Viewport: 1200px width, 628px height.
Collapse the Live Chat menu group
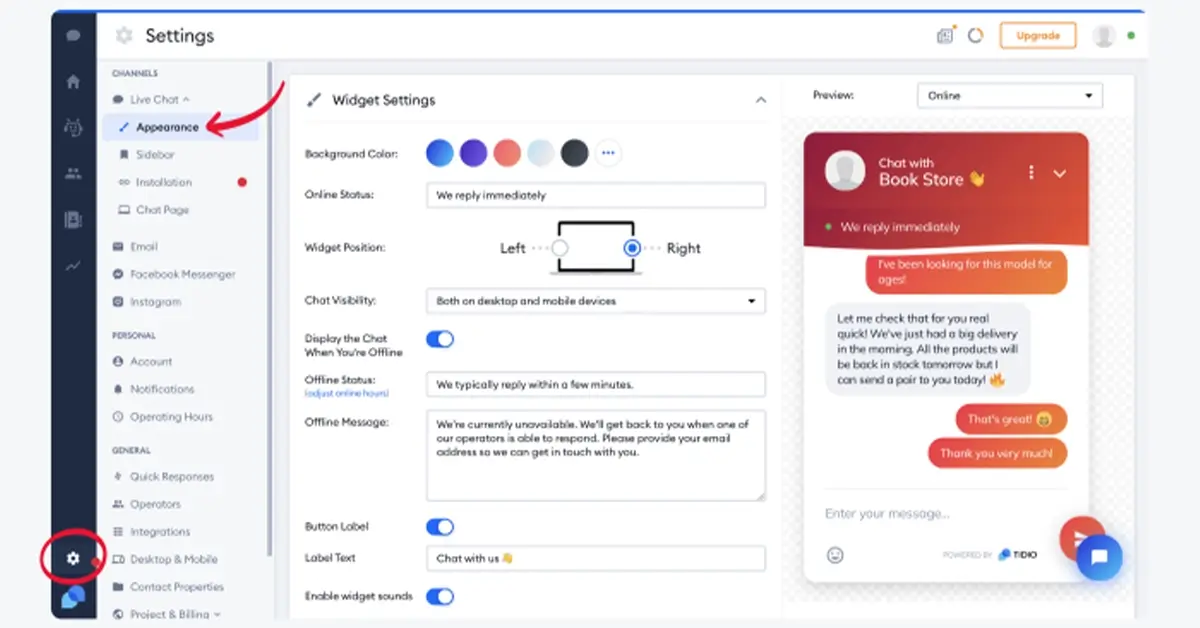(x=150, y=100)
